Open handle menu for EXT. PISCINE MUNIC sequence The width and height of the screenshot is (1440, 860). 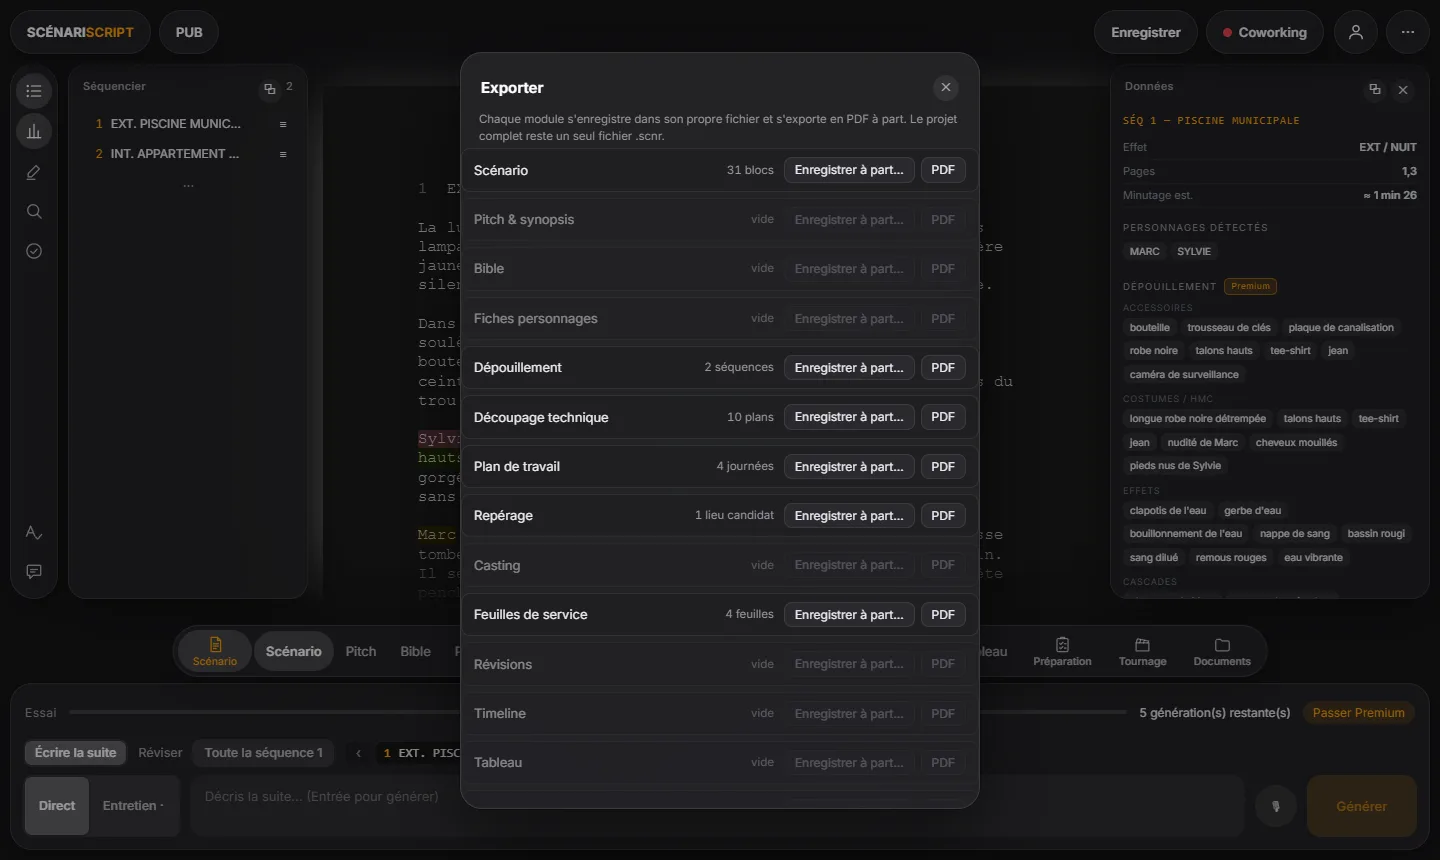coord(283,124)
